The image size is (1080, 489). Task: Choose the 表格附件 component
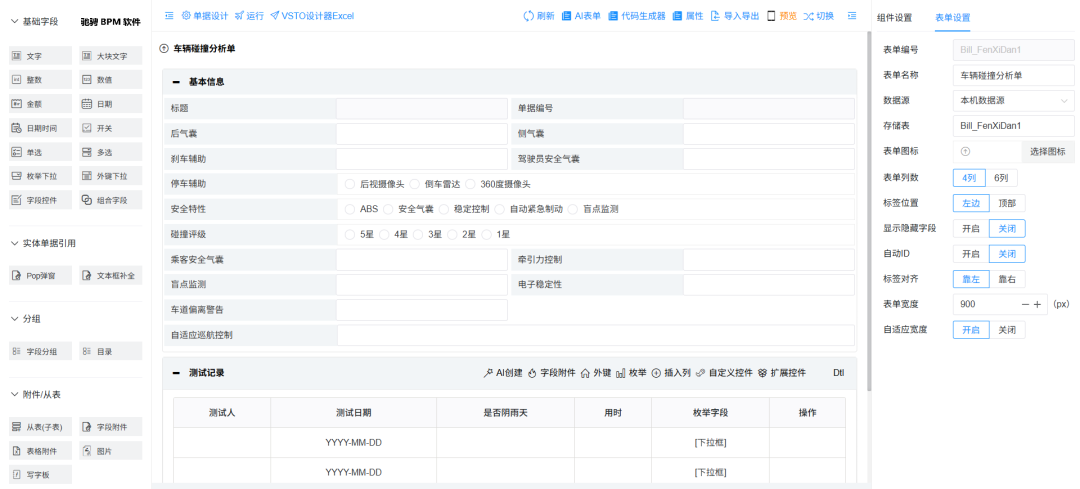[x=40, y=451]
